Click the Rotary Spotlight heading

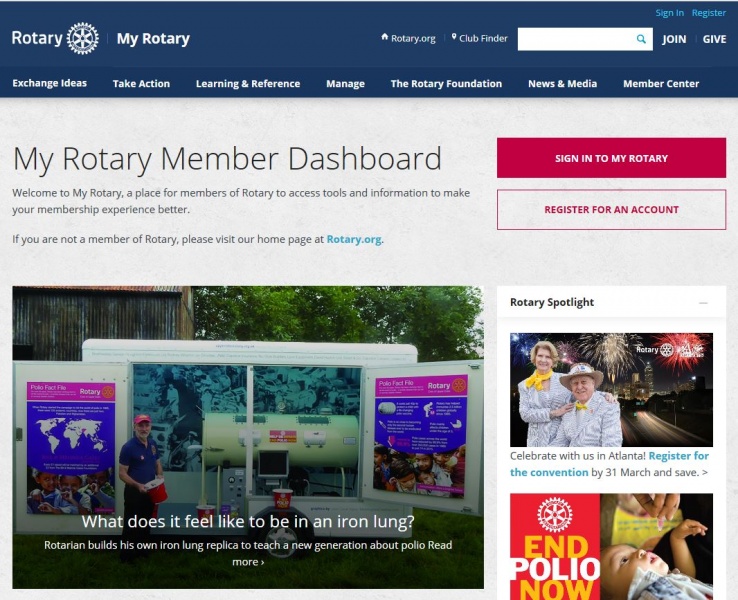click(x=552, y=302)
